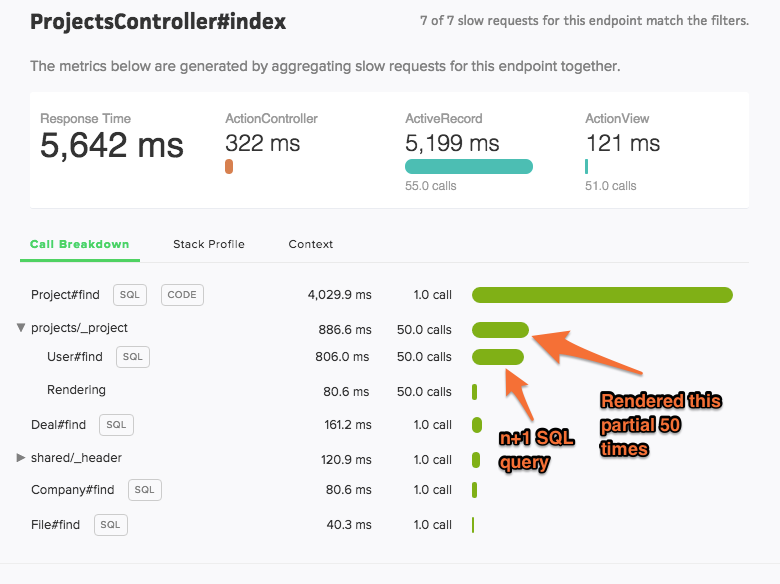Click the orange ActionController time bar
This screenshot has height=584, width=780.
[229, 166]
